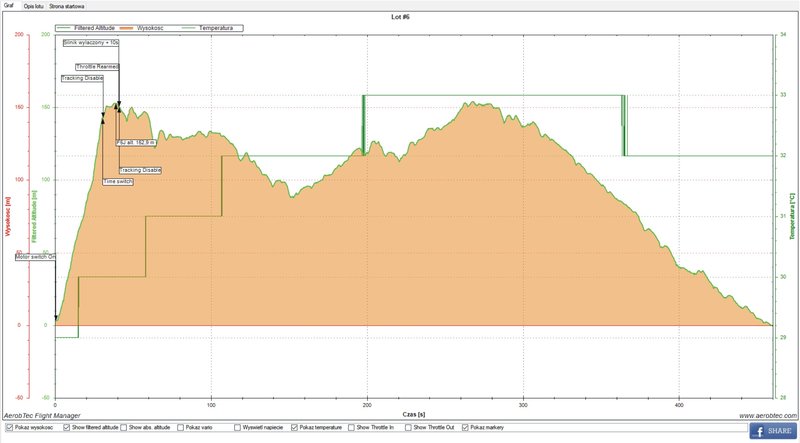The width and height of the screenshot is (800, 443).
Task: Click the Time switch marker label
Action: pos(117,182)
